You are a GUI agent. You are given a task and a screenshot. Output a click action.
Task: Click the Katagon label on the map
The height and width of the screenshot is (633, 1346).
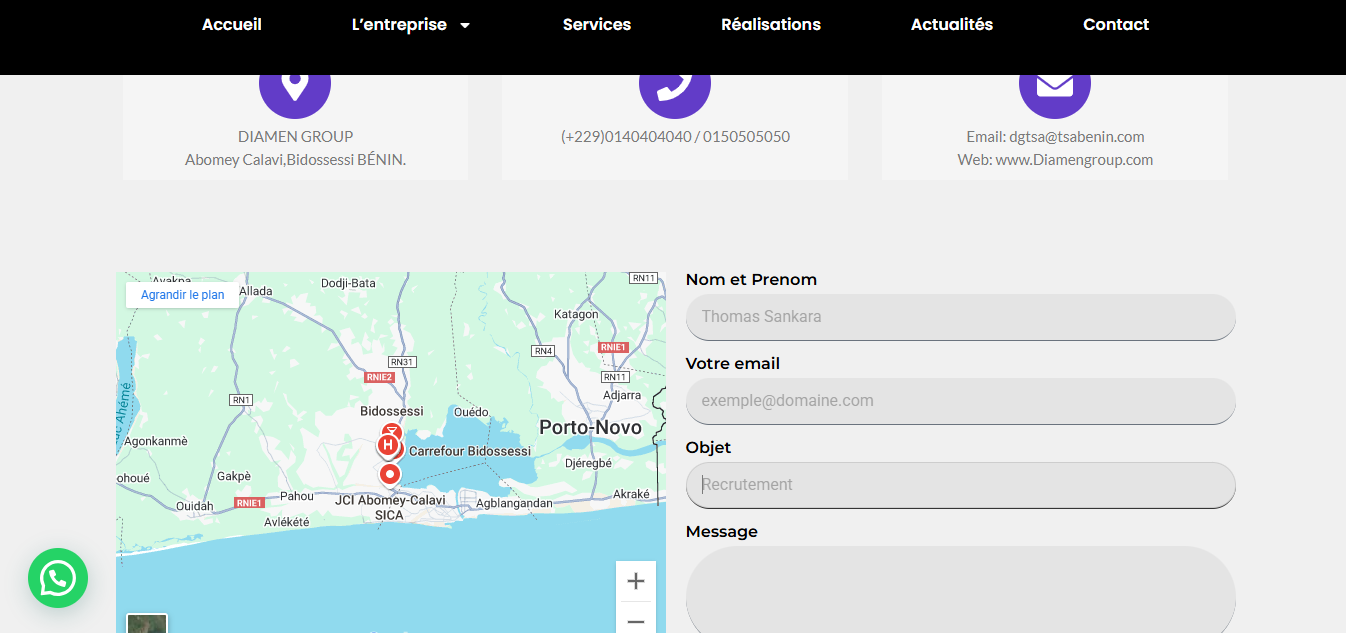(576, 314)
